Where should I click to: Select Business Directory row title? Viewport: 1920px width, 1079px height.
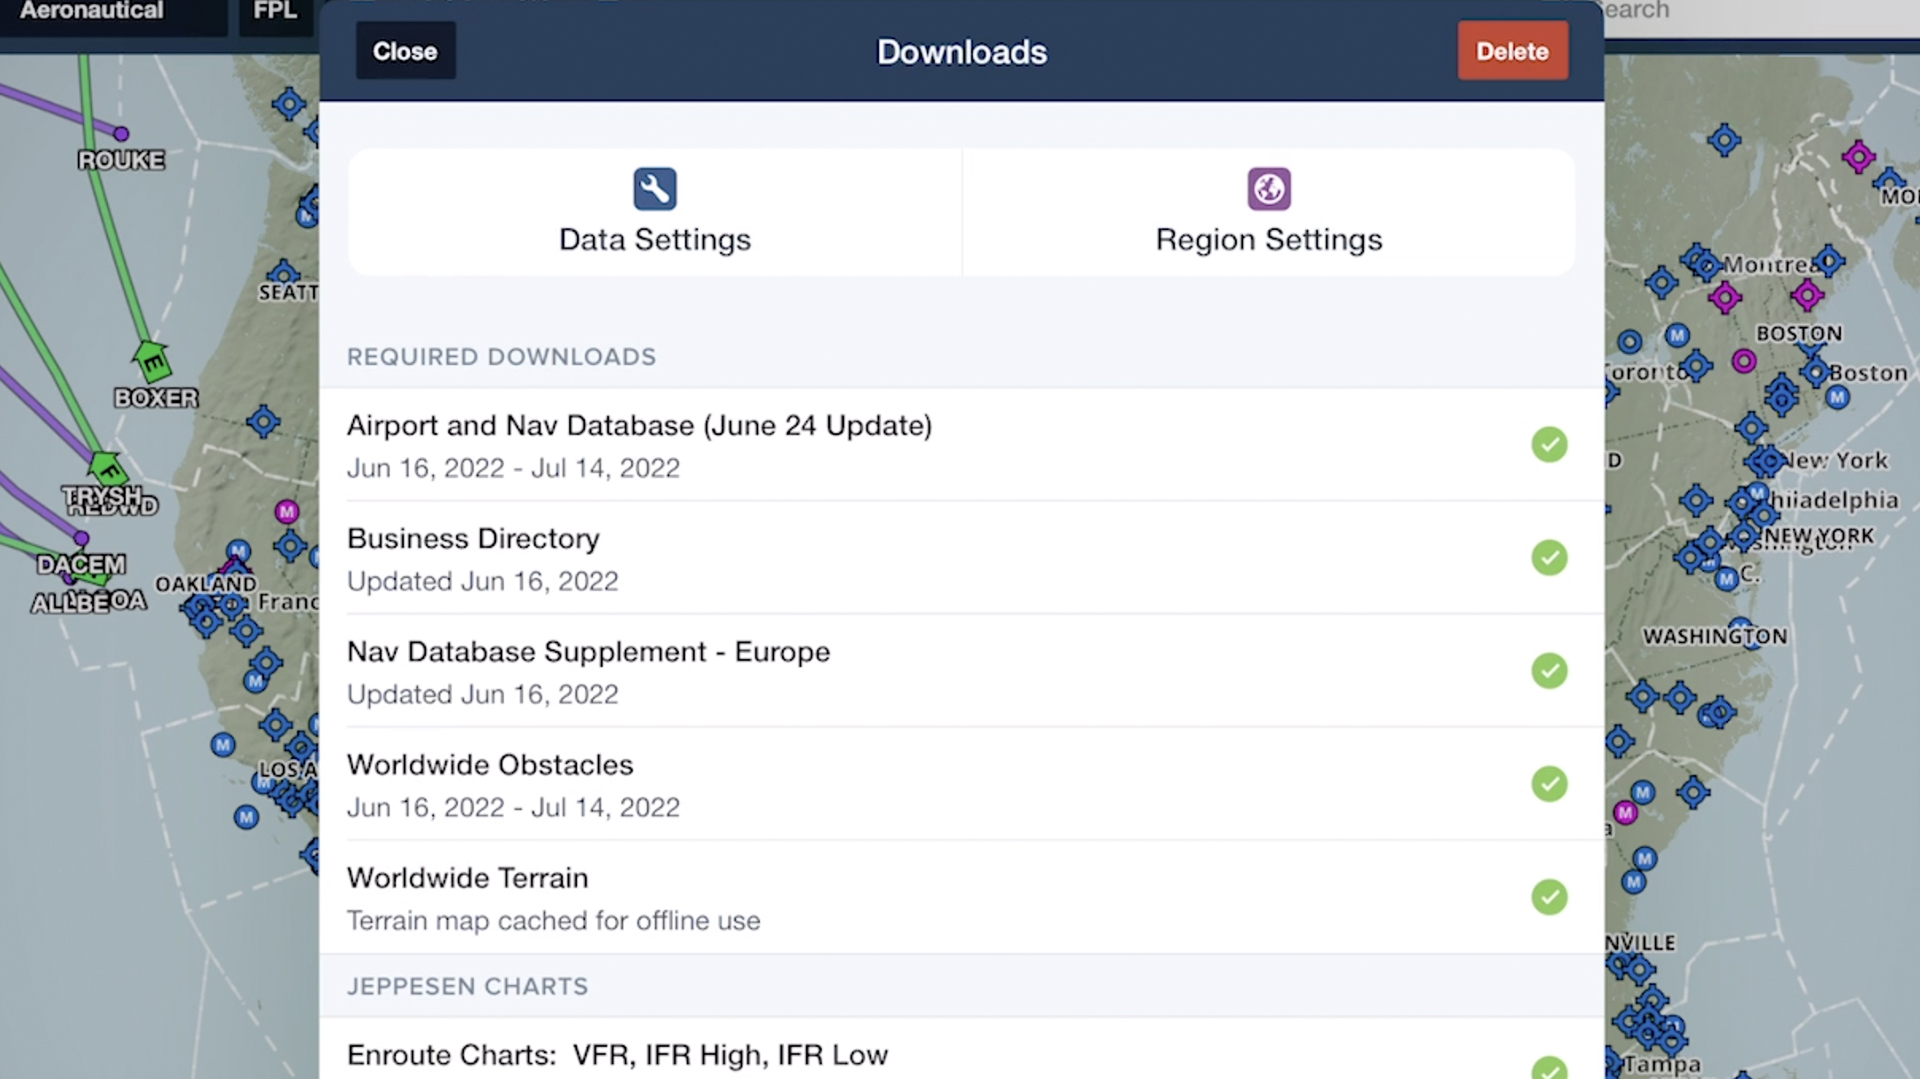click(x=473, y=539)
